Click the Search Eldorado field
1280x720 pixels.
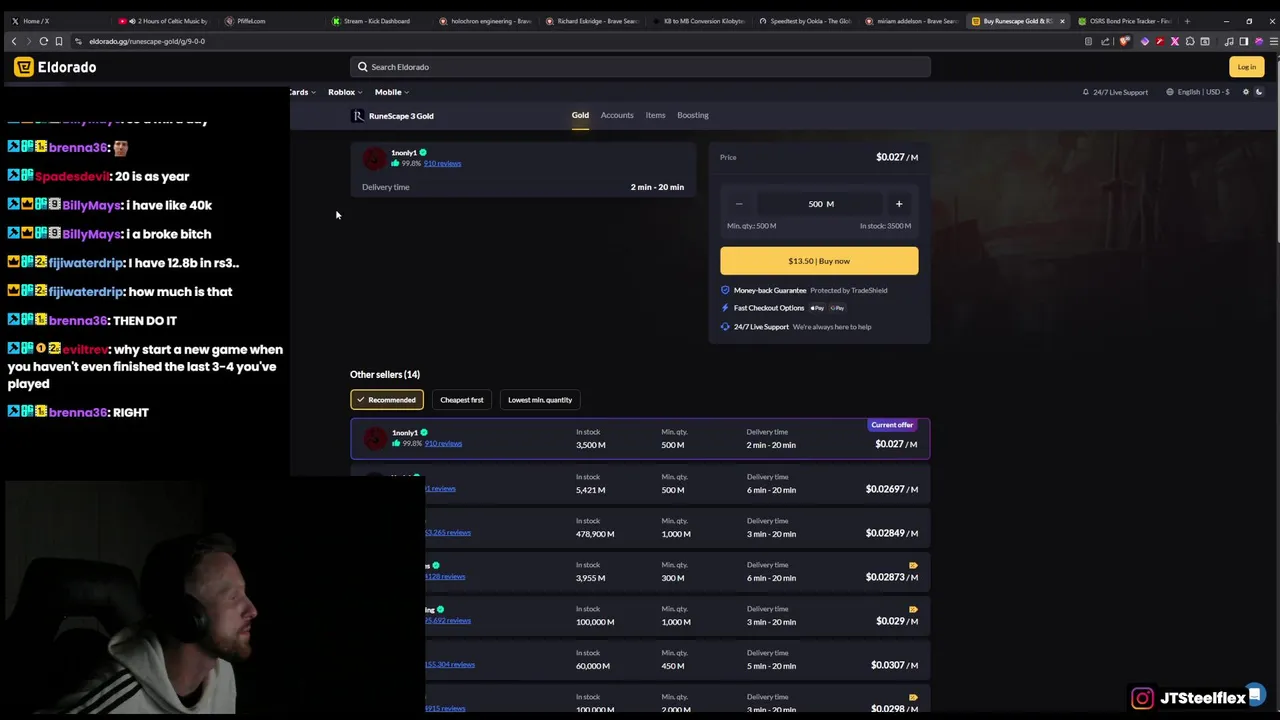pos(640,67)
